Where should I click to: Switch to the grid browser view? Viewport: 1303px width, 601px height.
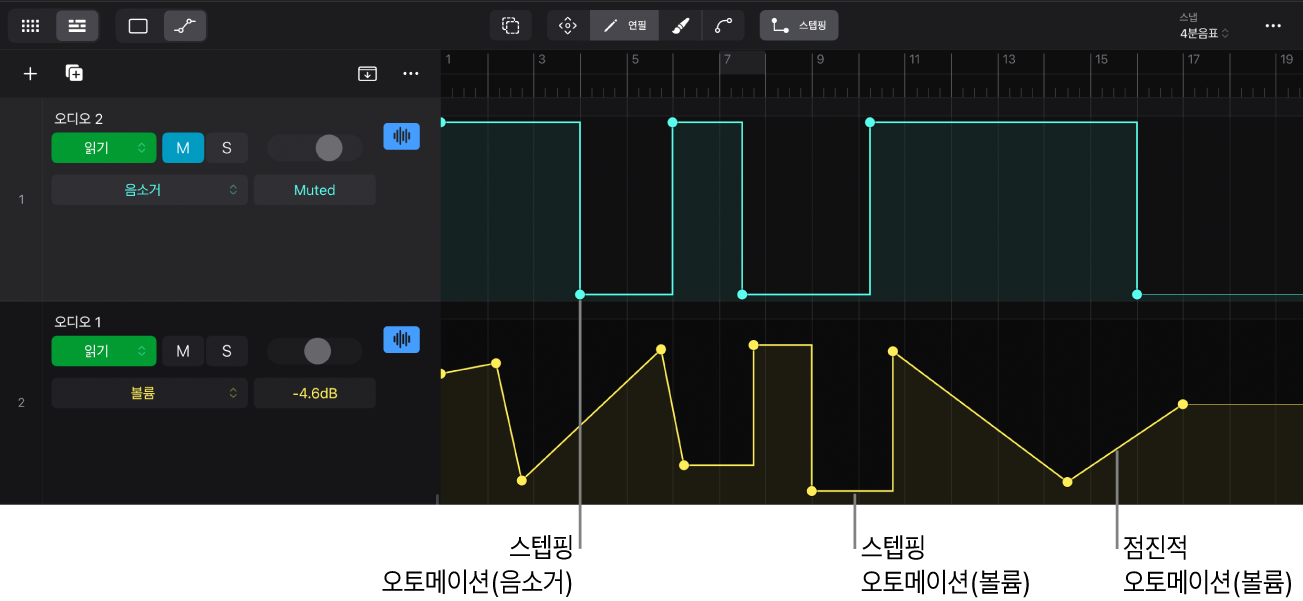point(31,26)
